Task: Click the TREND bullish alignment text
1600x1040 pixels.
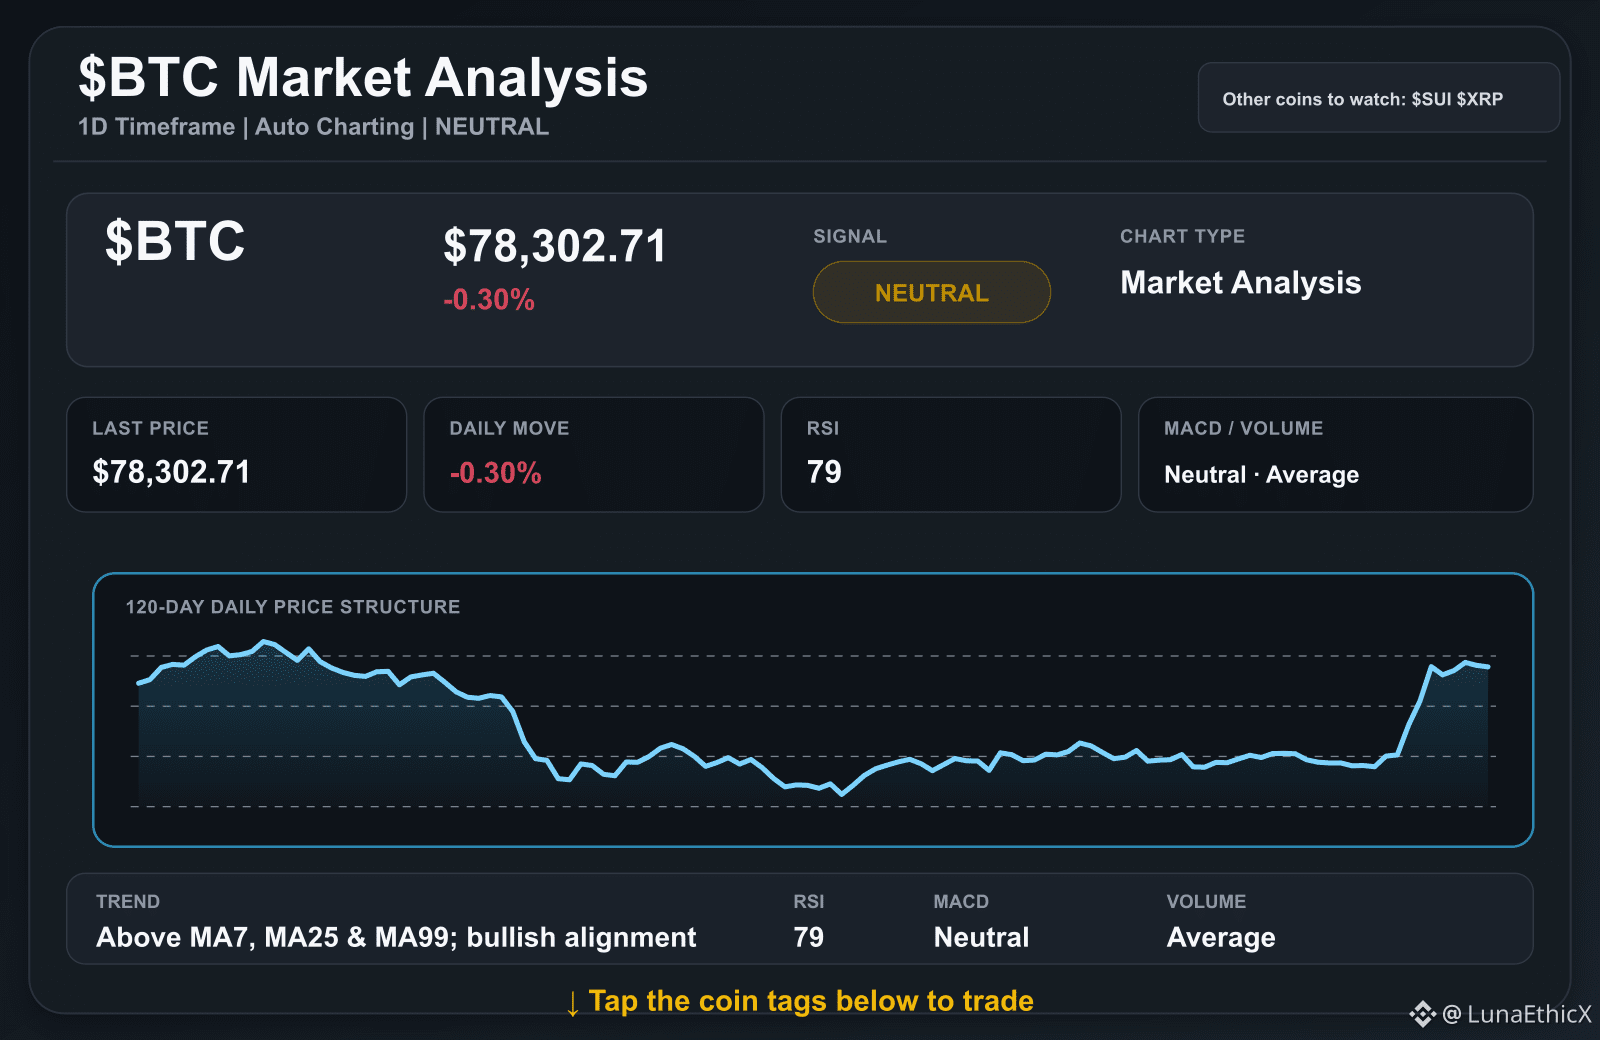Action: (x=396, y=937)
